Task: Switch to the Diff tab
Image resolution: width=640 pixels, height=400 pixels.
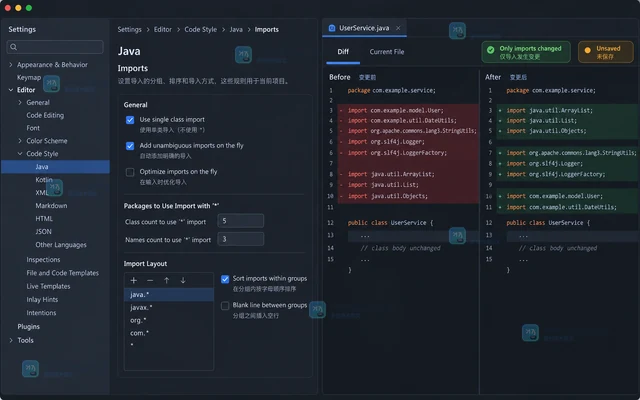Action: point(343,52)
